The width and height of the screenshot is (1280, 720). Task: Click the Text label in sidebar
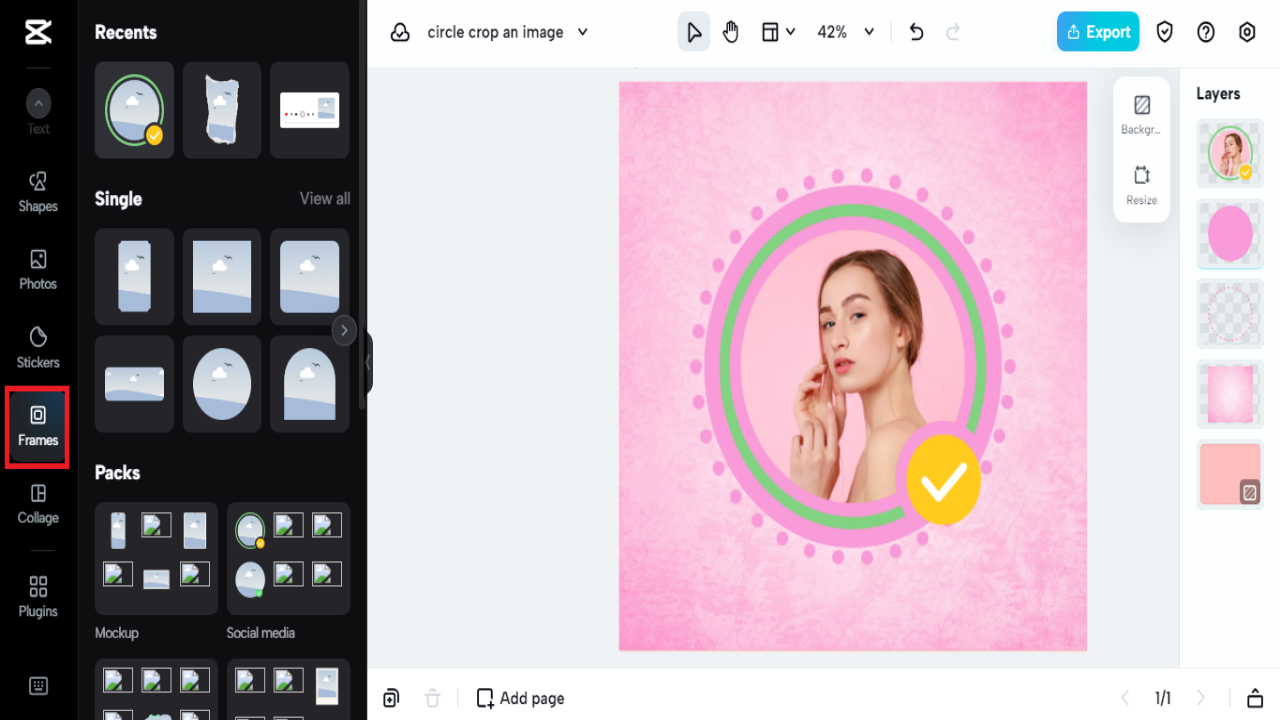click(38, 129)
